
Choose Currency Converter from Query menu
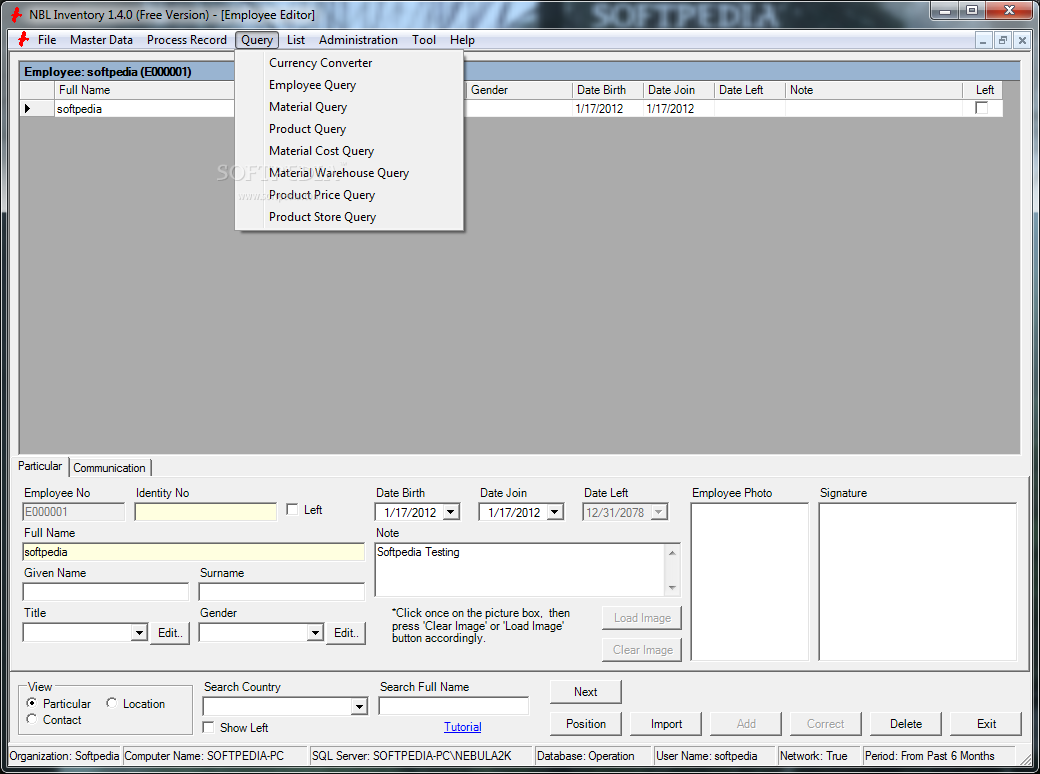click(x=350, y=63)
